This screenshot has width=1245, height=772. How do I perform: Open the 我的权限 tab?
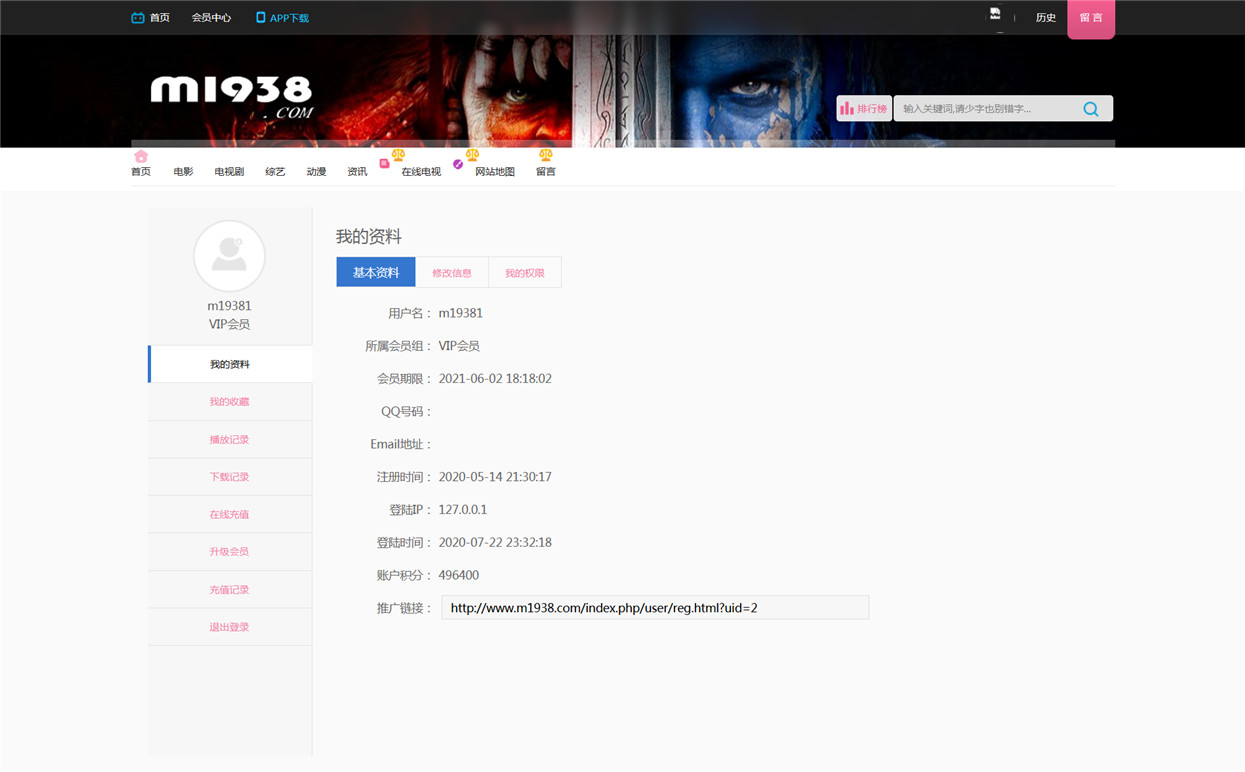coord(525,273)
